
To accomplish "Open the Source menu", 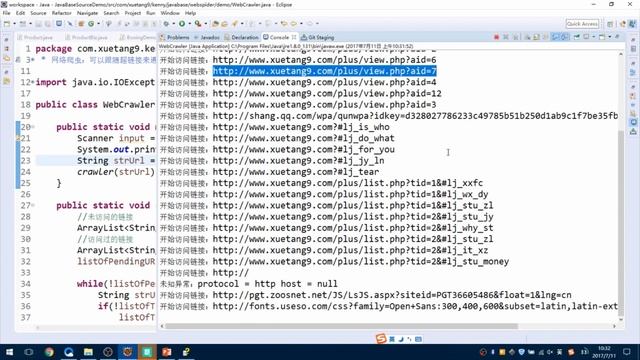I will (x=38, y=13).
